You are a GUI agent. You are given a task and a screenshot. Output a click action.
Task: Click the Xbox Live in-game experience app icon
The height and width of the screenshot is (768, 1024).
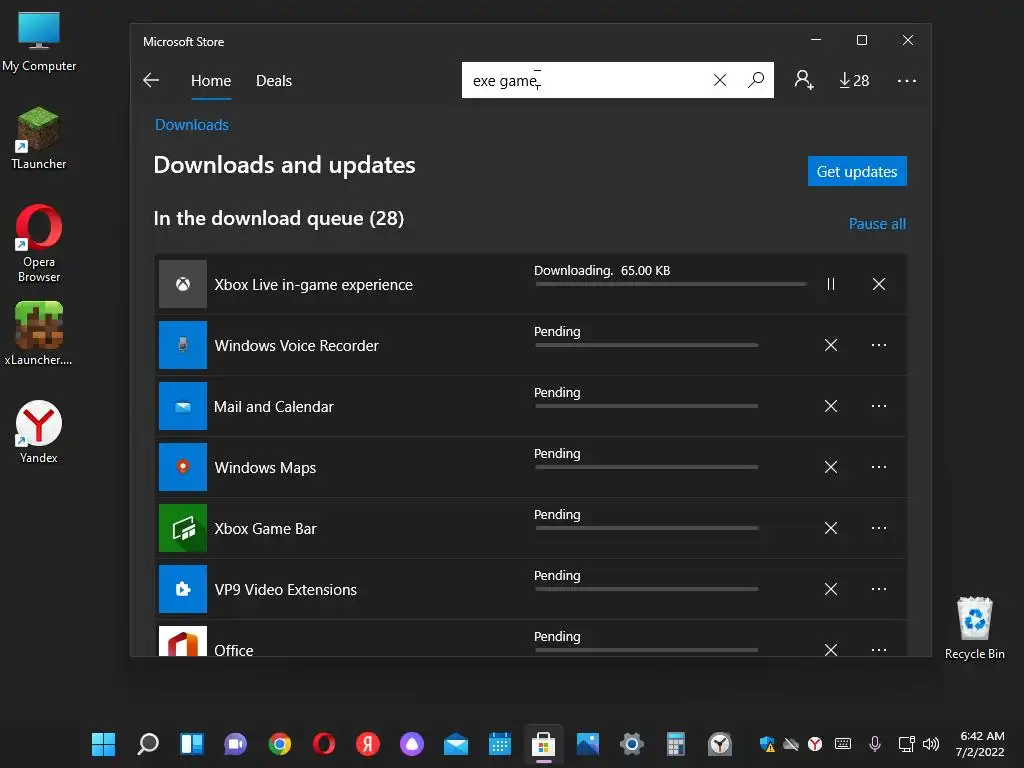[183, 284]
